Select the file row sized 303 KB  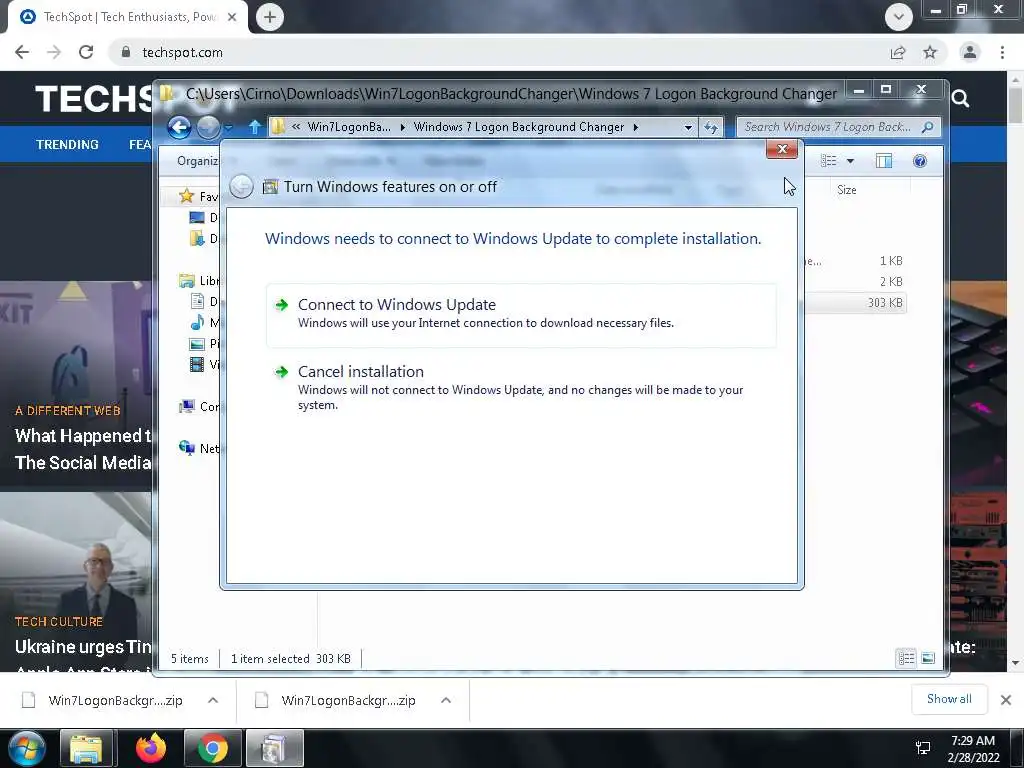coord(856,302)
